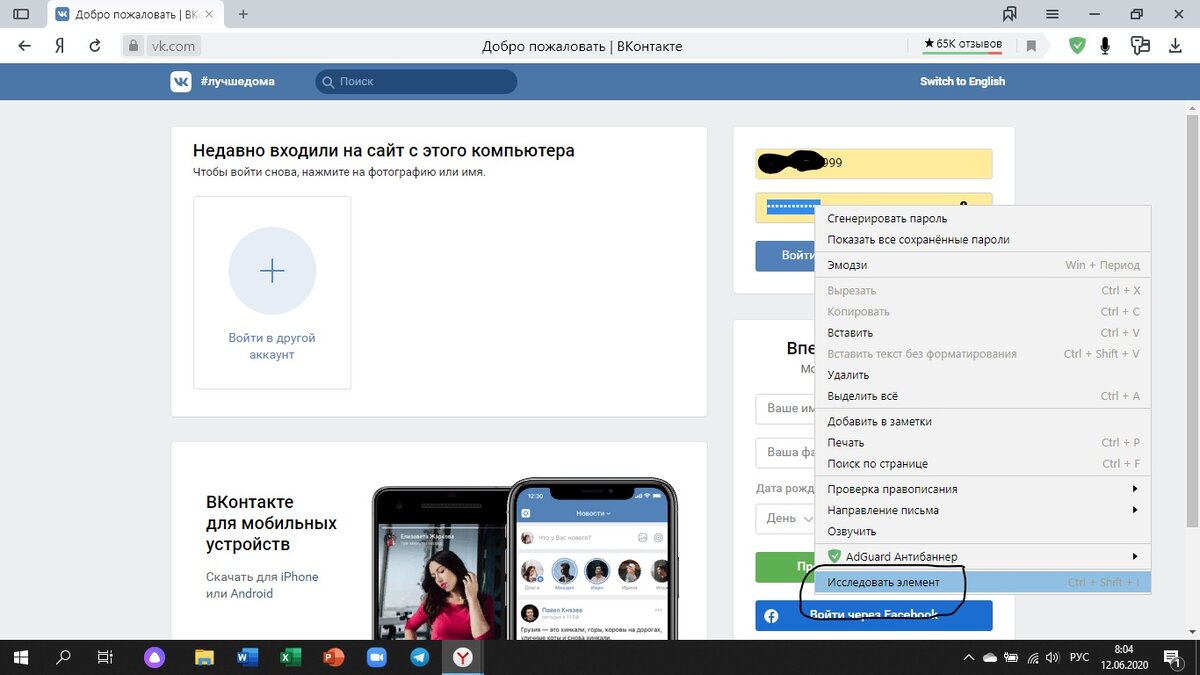This screenshot has height=675, width=1200.
Task: Open the bookmarks collections icon in title bar
Action: click(x=1010, y=14)
